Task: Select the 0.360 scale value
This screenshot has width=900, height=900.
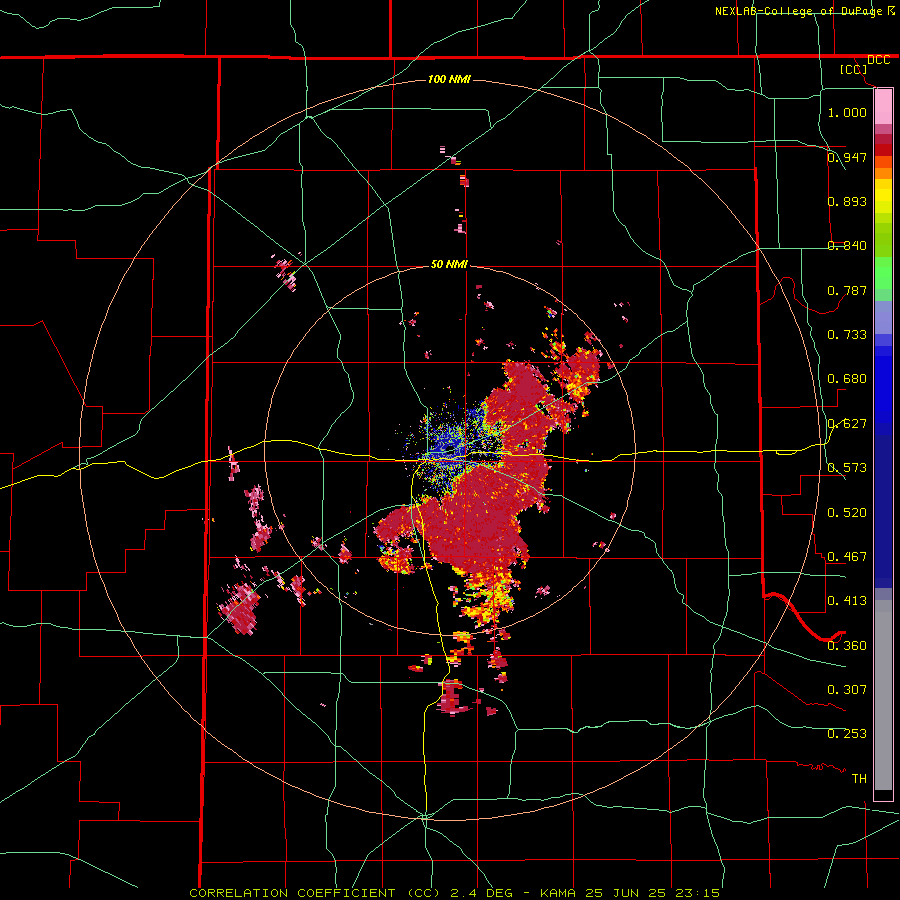Action: 847,646
